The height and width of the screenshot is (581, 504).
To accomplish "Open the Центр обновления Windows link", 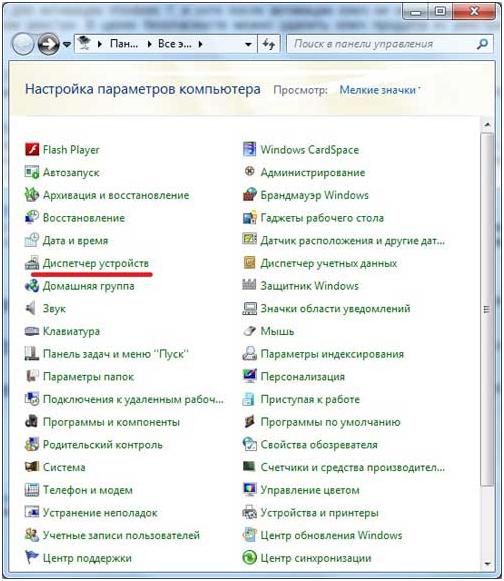I will pos(331,535).
